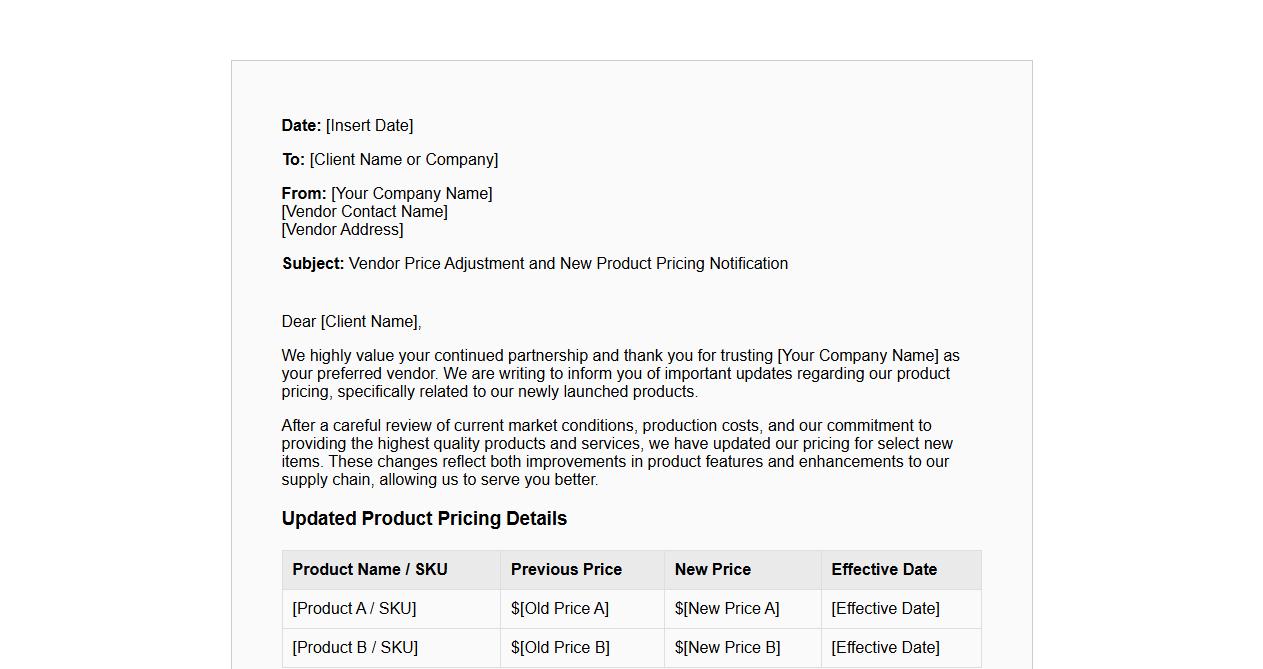Image resolution: width=1263 pixels, height=669 pixels.
Task: Click the $[New Price B] cell
Action: pos(727,648)
